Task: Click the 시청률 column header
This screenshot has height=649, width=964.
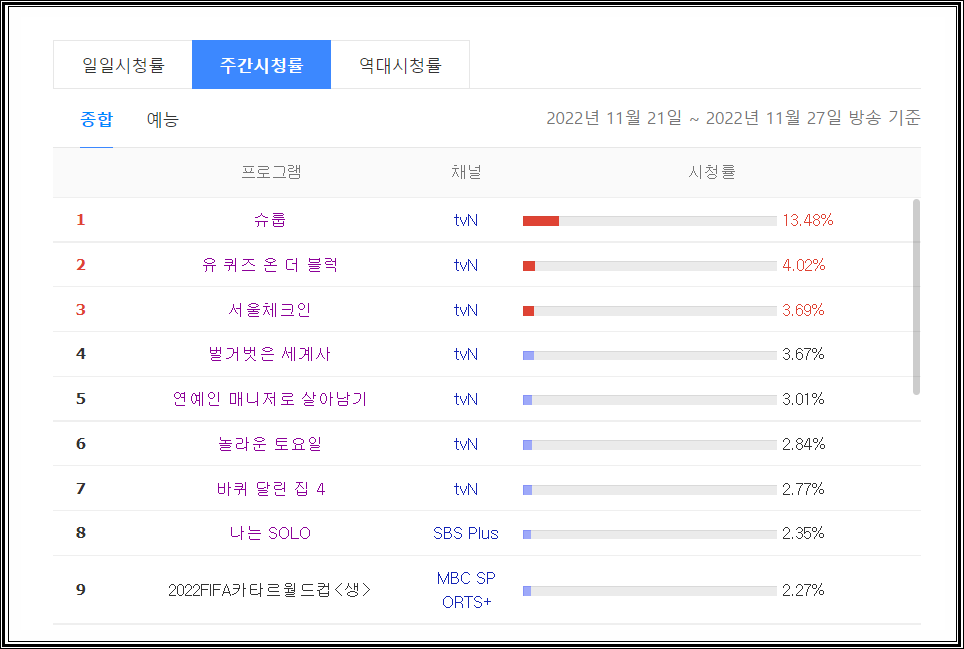Action: tap(712, 171)
